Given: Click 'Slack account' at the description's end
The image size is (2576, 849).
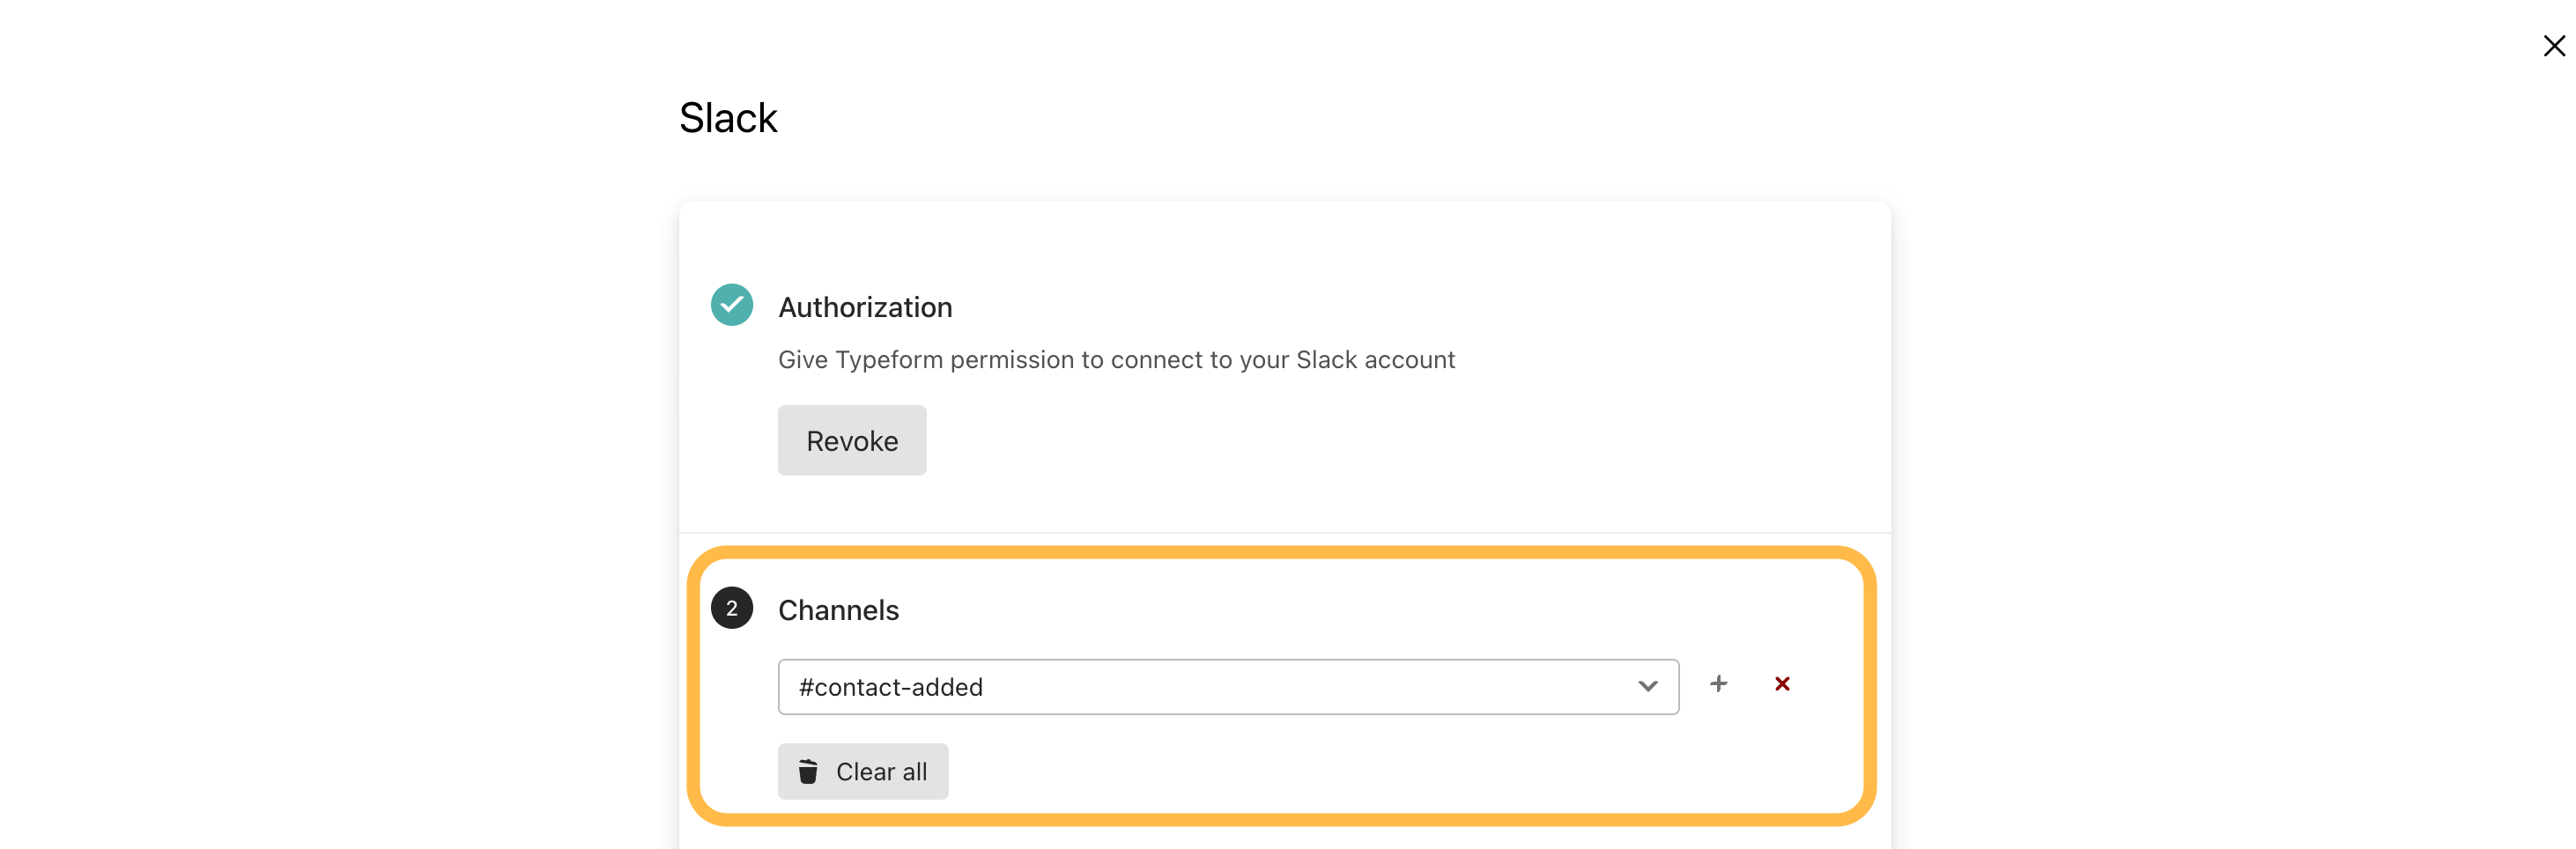Looking at the screenshot, I should click(1374, 360).
